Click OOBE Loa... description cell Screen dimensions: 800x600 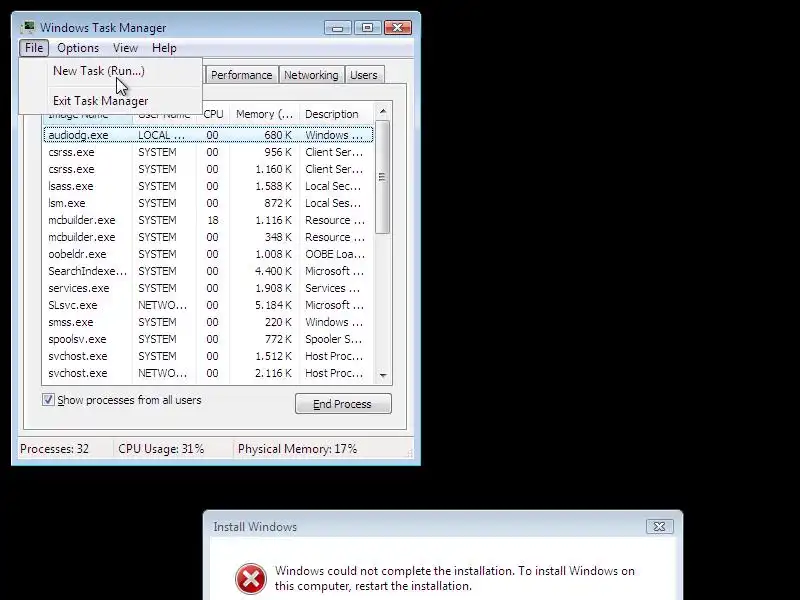click(x=335, y=254)
